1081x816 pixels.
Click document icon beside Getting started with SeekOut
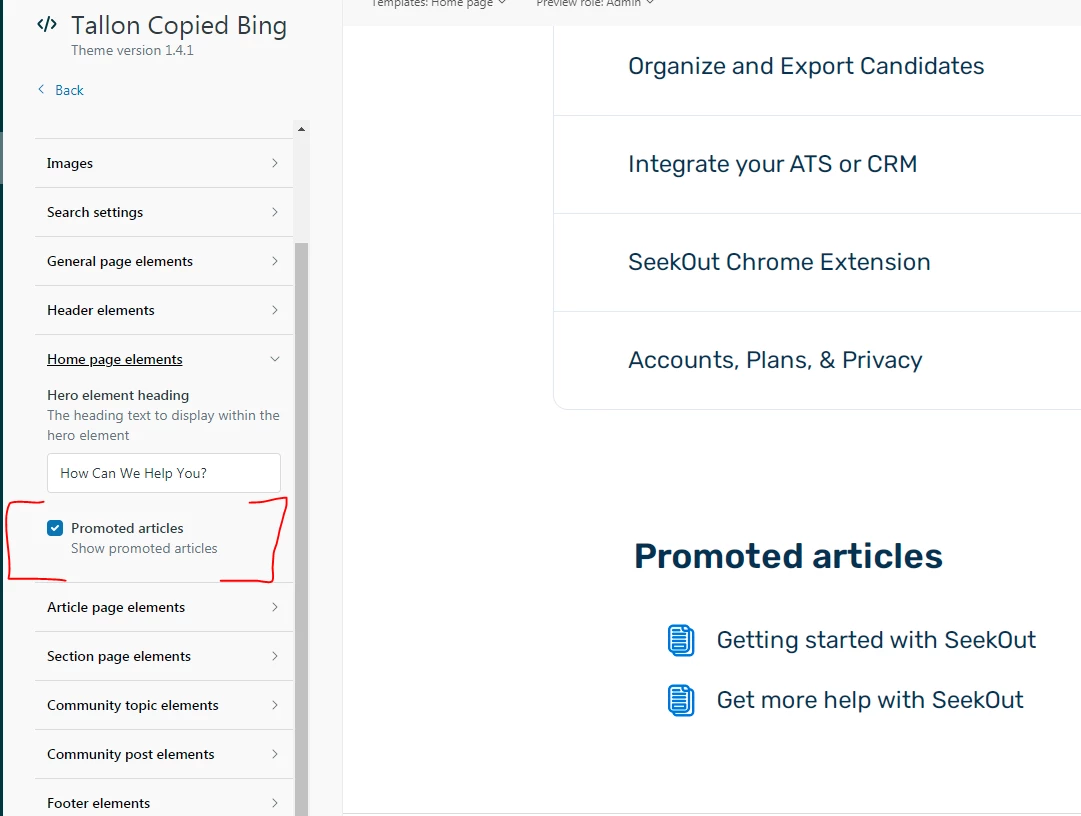coord(681,640)
